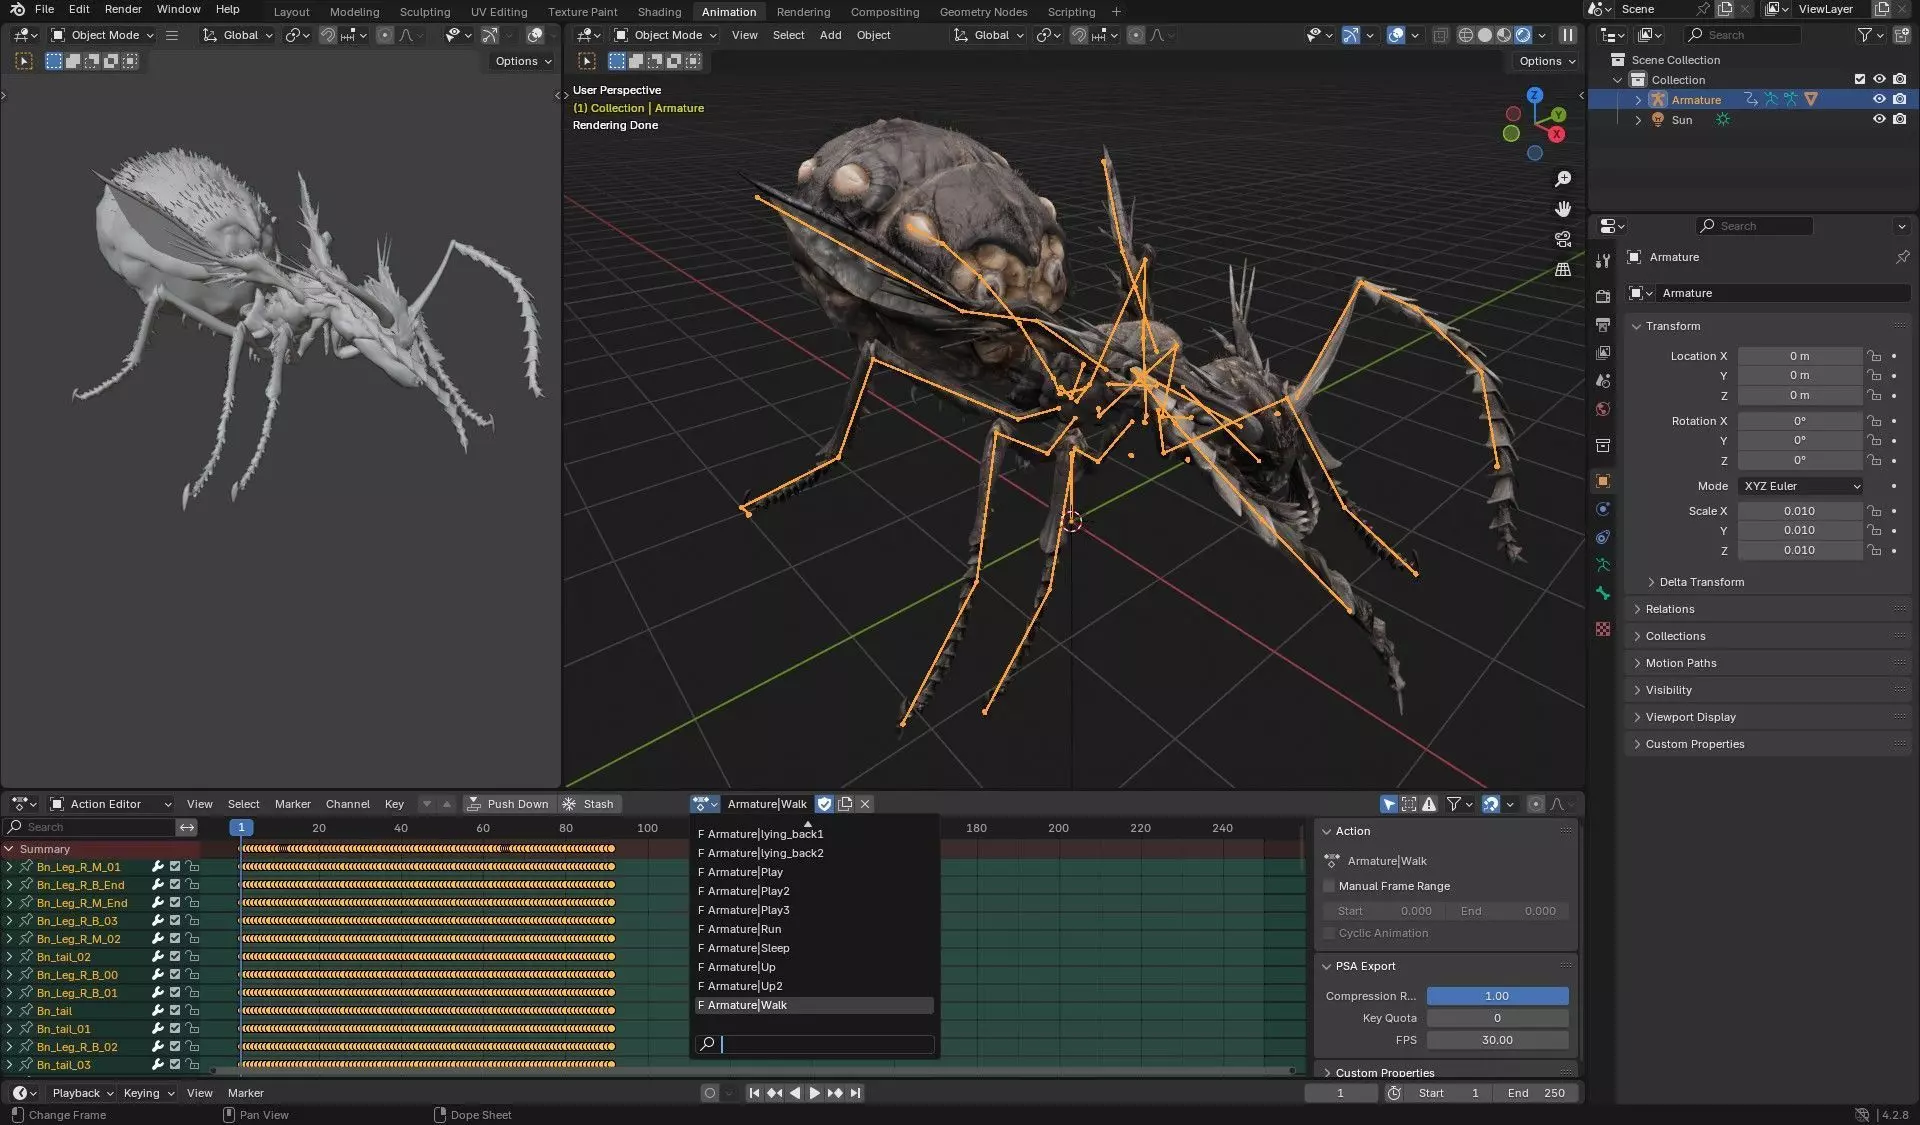Switch to the Shading workspace tab
Screen dimensions: 1920x1125
click(659, 12)
